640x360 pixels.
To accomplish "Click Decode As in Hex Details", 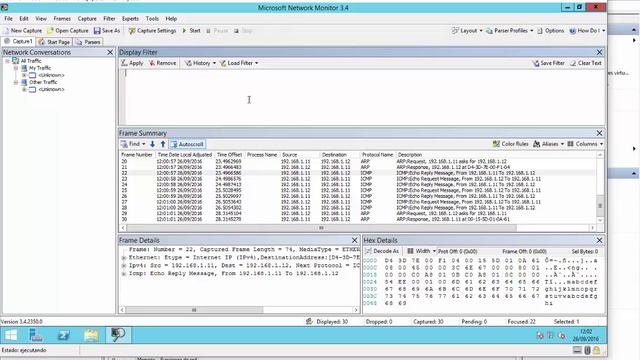I will pos(382,251).
